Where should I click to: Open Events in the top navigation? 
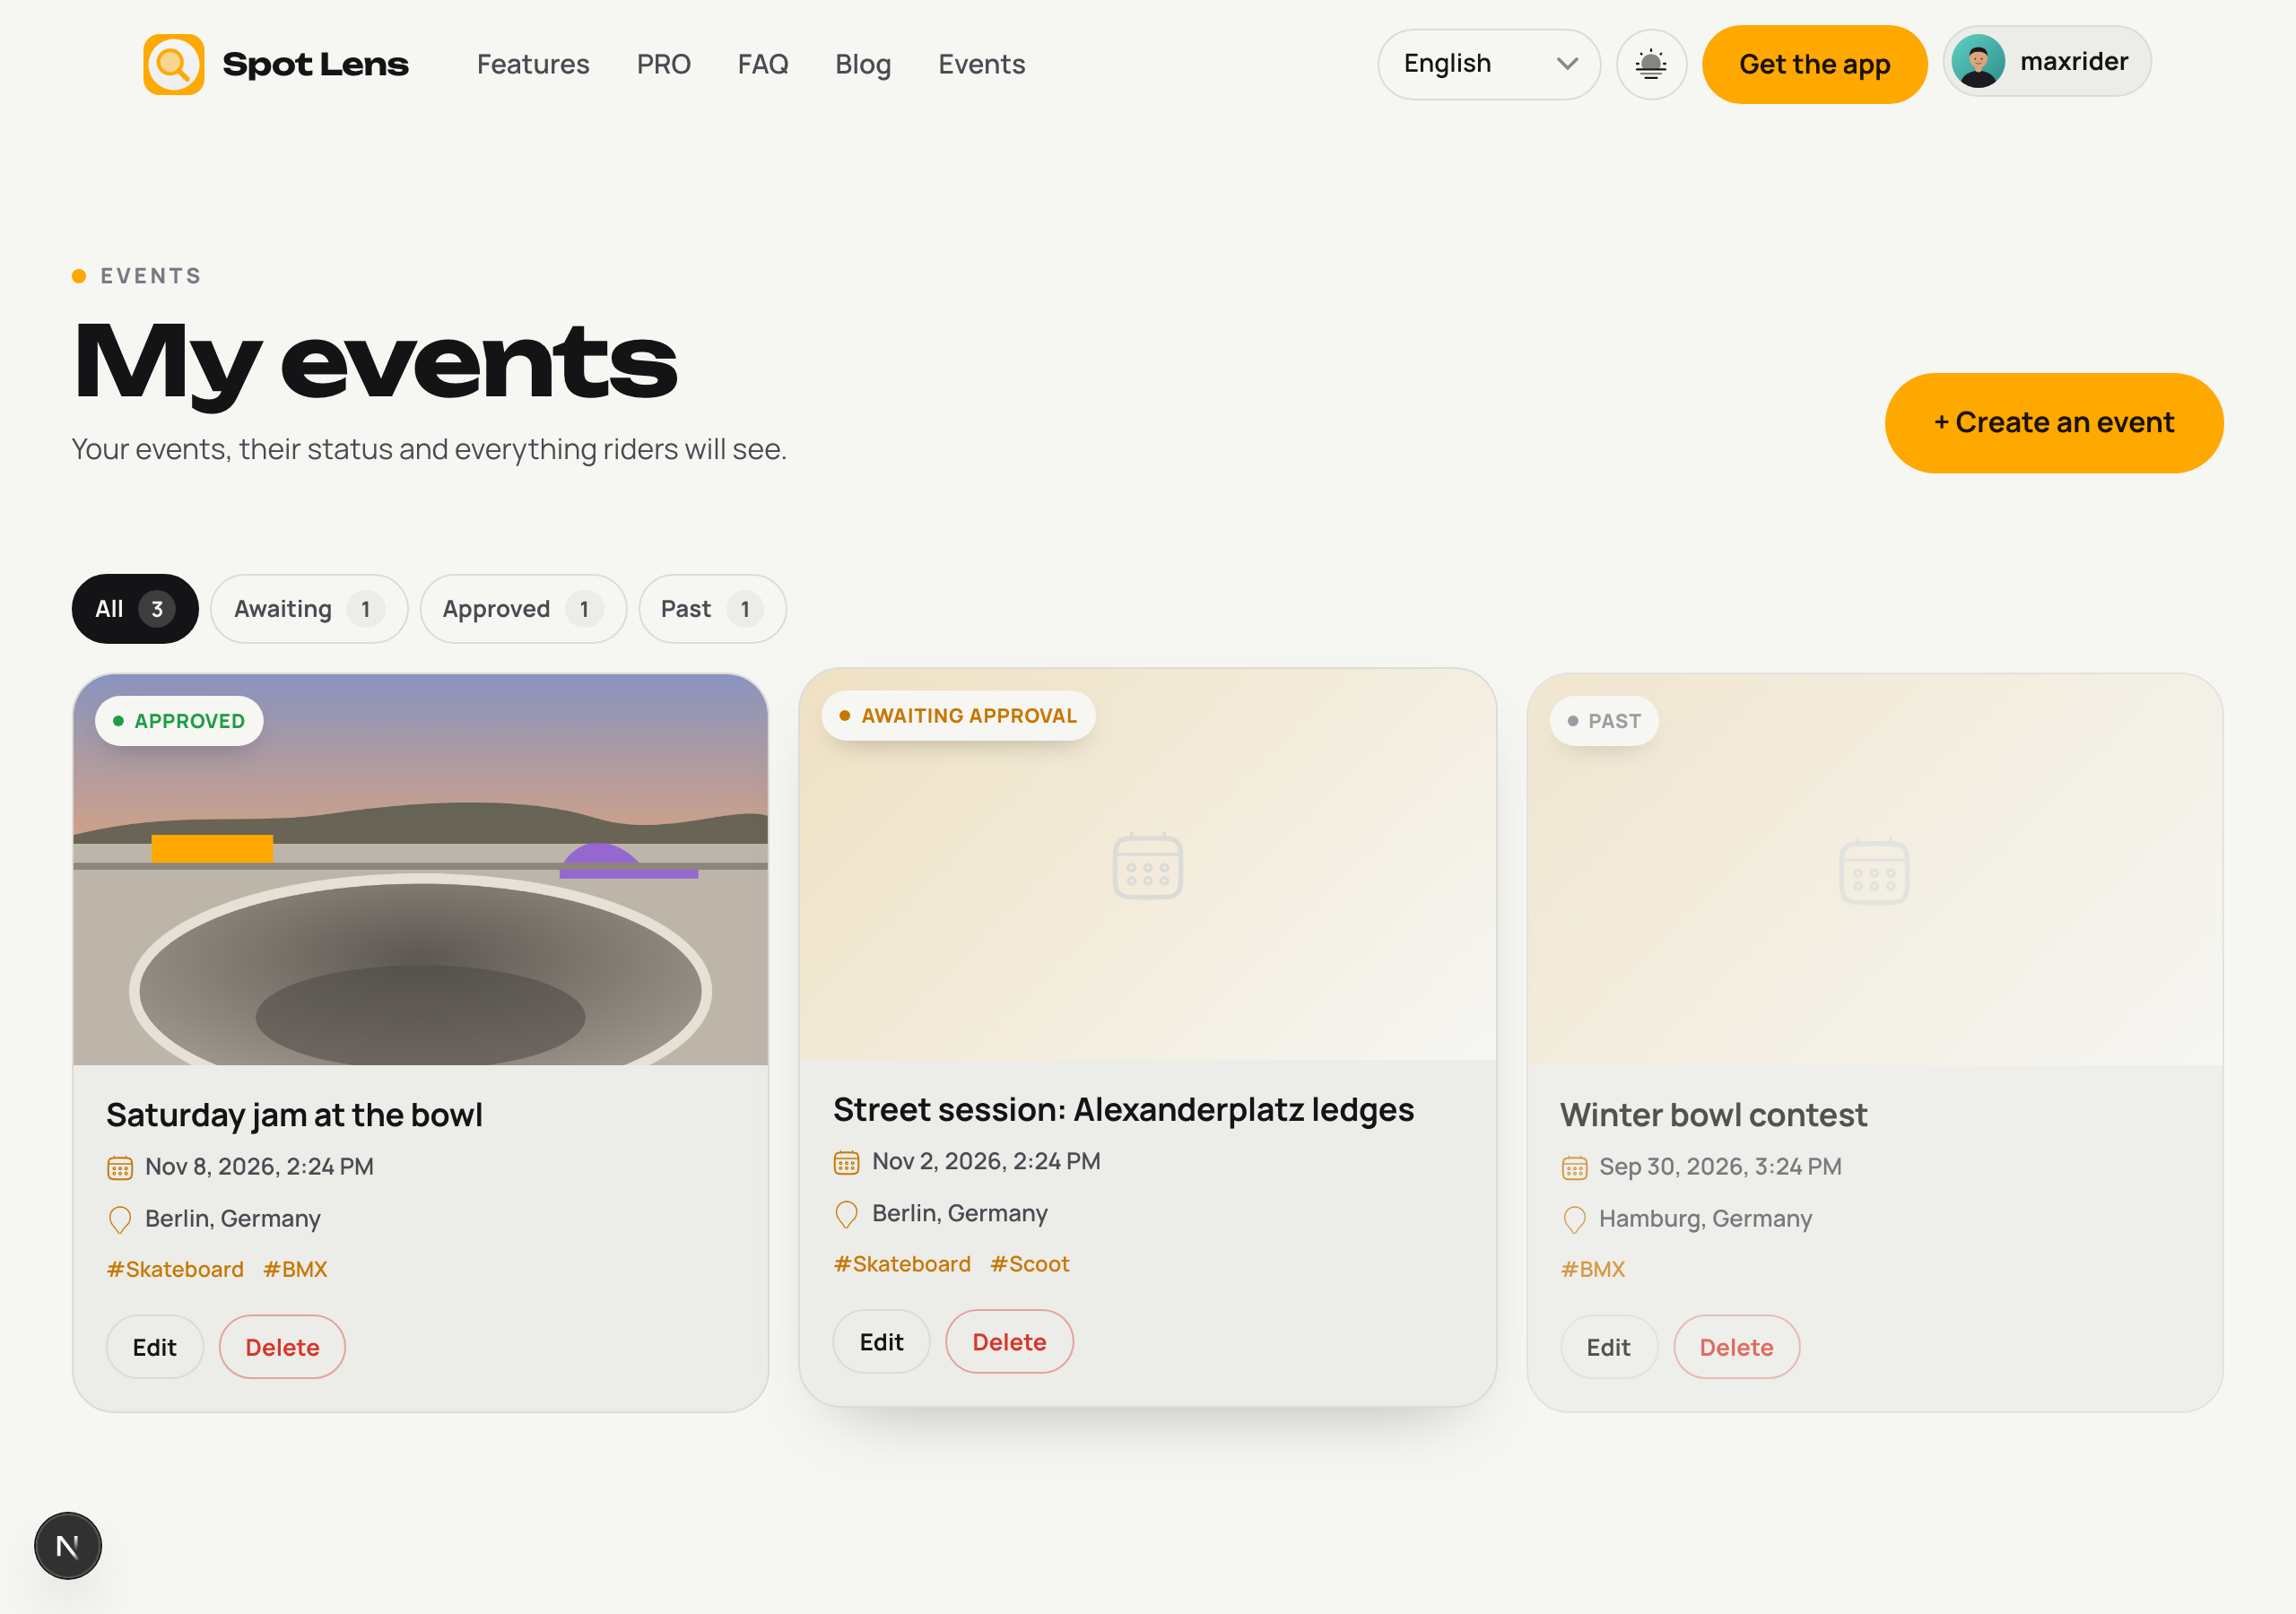pyautogui.click(x=982, y=64)
